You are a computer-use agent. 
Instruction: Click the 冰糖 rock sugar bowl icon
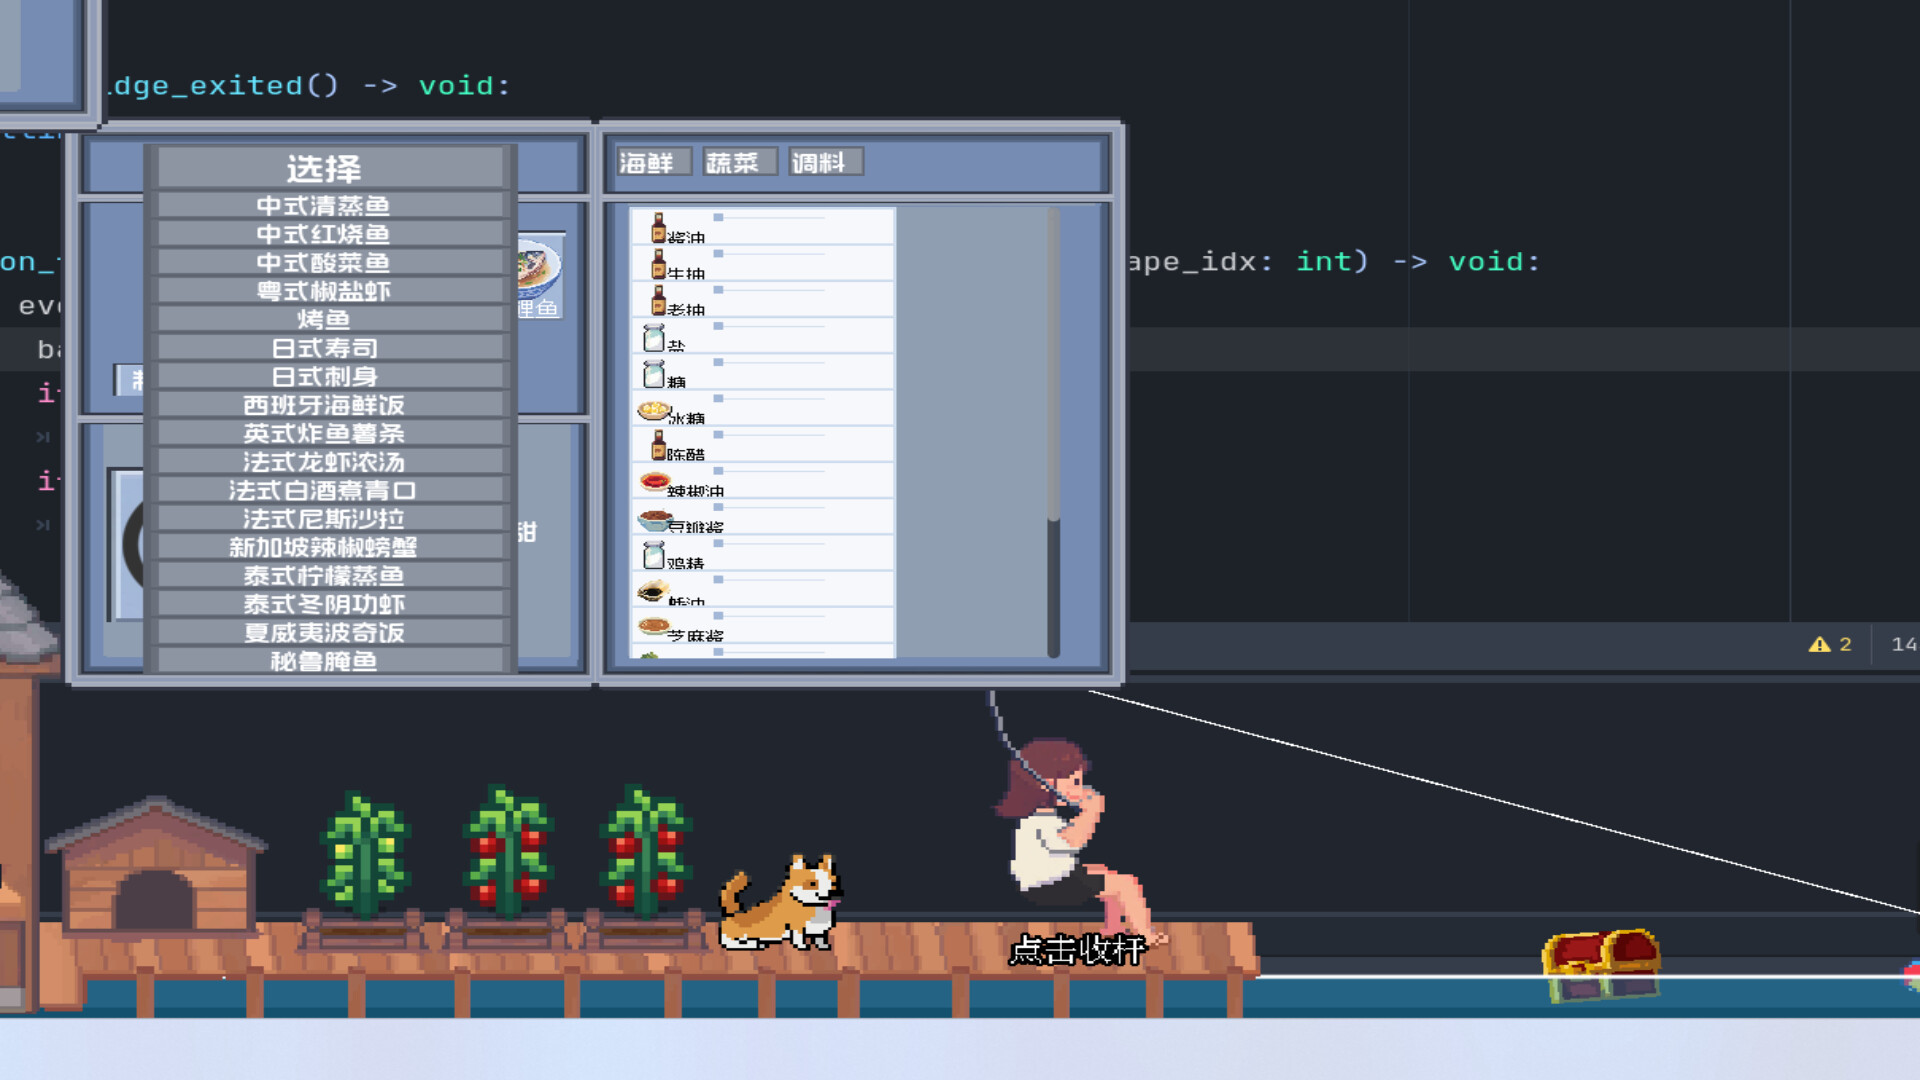coord(655,412)
